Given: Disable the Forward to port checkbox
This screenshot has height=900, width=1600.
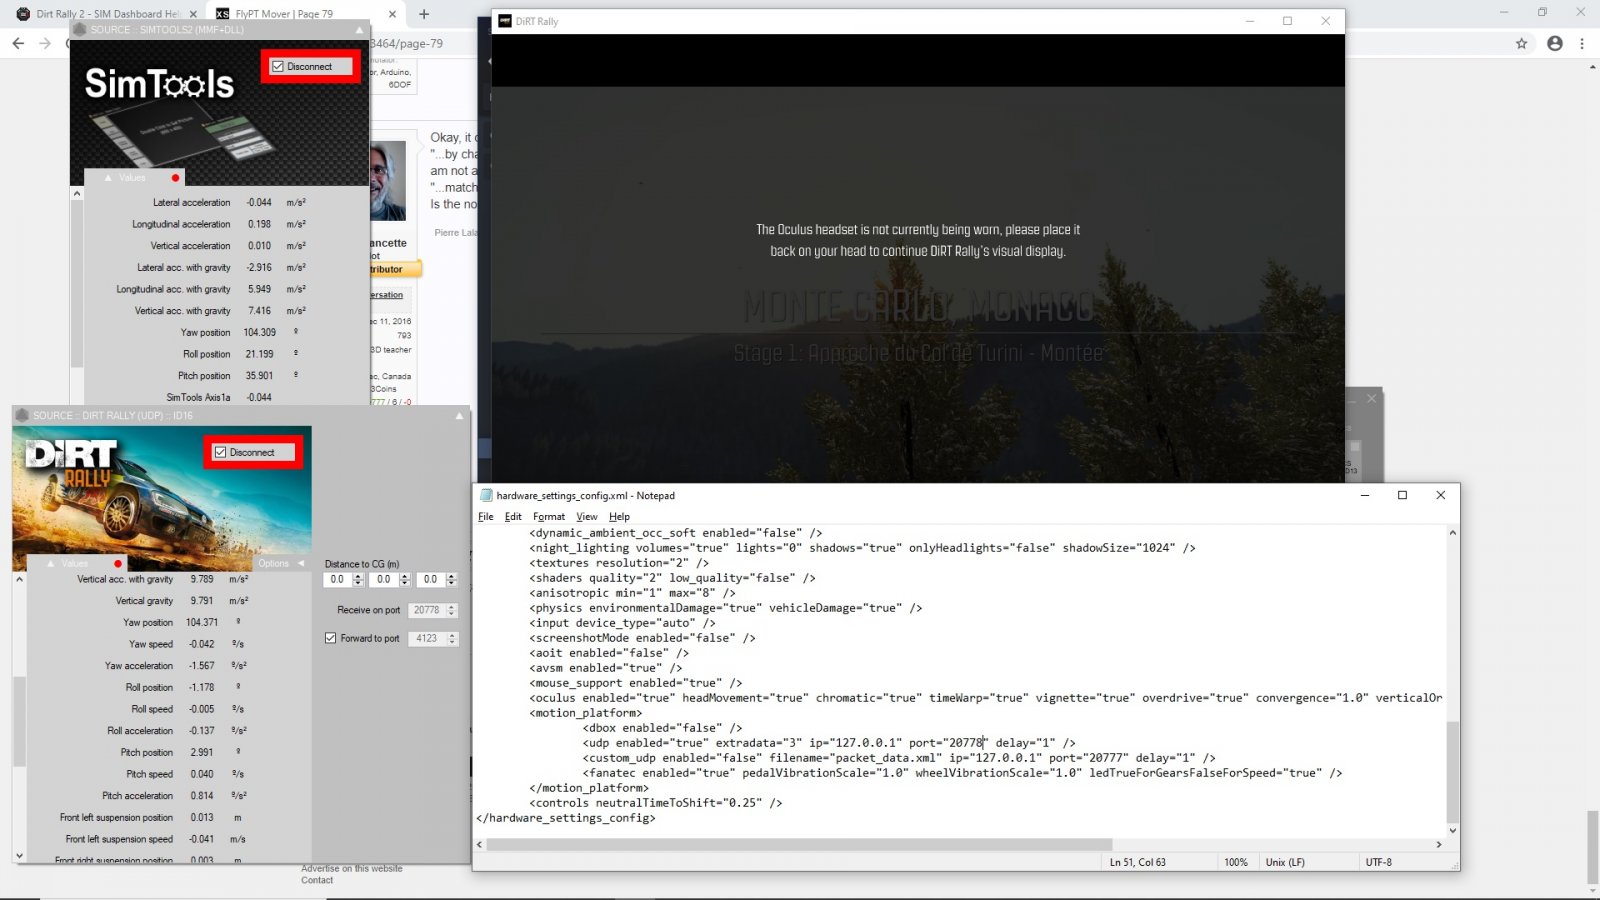Looking at the screenshot, I should [x=331, y=638].
